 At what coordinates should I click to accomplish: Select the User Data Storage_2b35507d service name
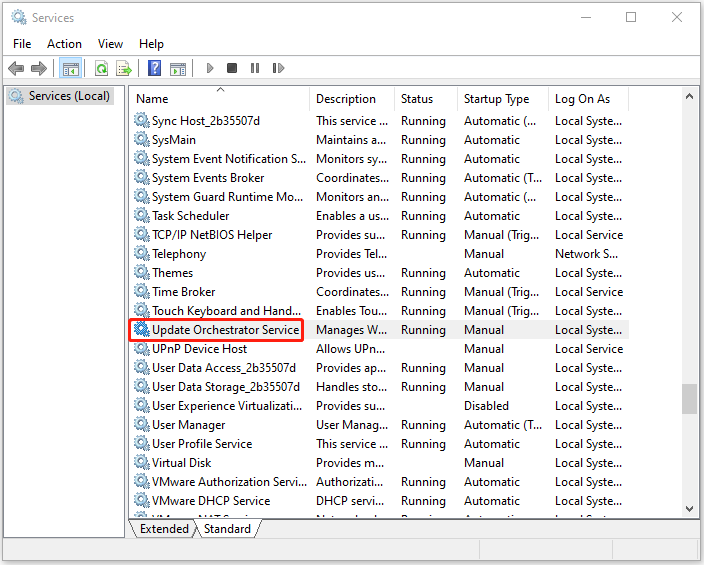click(x=225, y=387)
